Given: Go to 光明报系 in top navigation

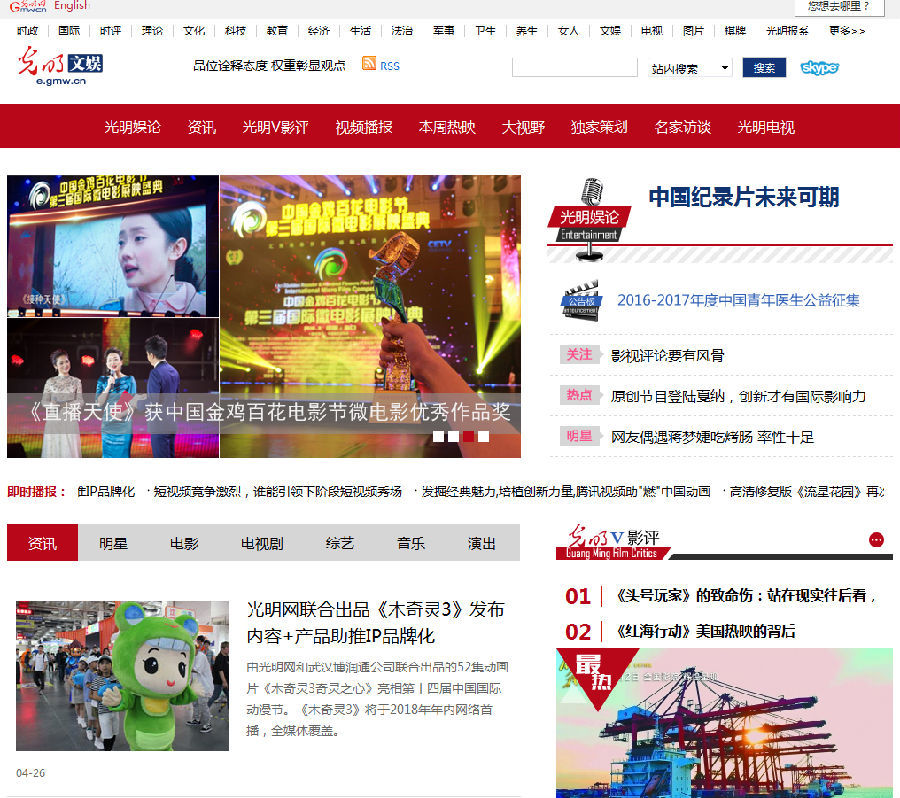Looking at the screenshot, I should (x=787, y=31).
